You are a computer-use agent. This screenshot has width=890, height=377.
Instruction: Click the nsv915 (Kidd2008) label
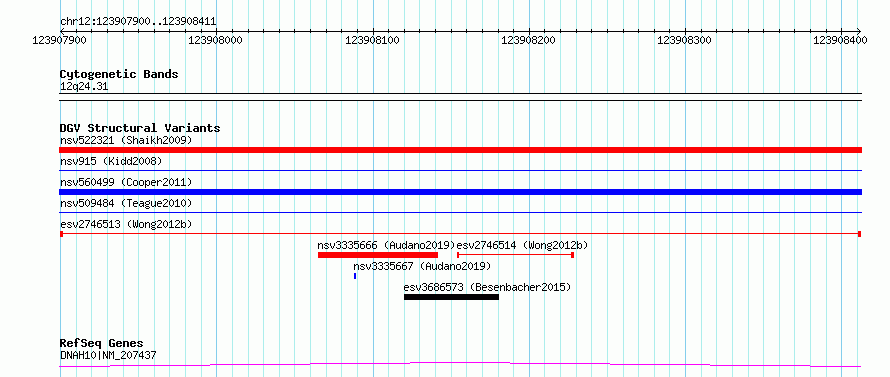pyautogui.click(x=111, y=161)
